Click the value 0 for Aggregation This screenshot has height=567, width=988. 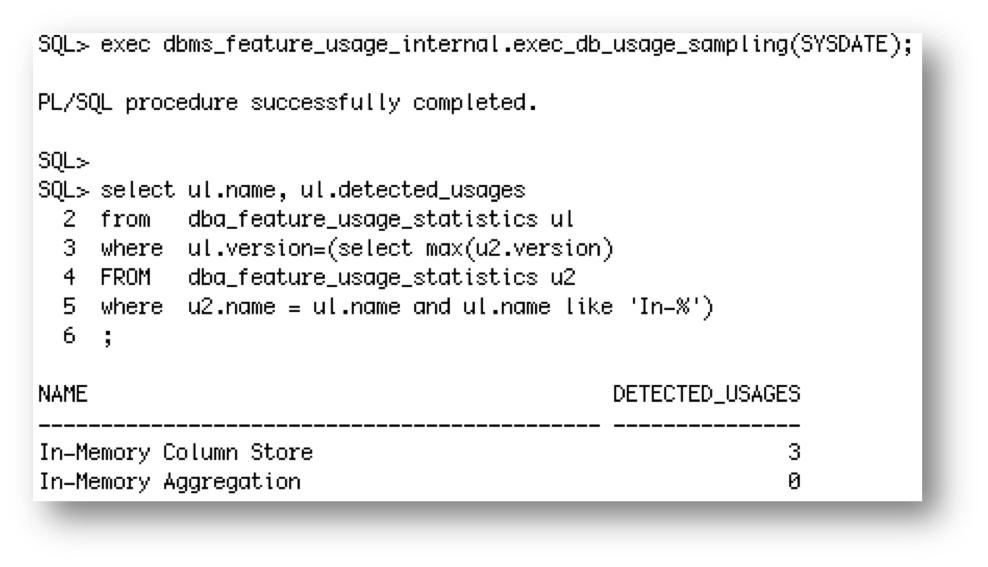coord(793,482)
